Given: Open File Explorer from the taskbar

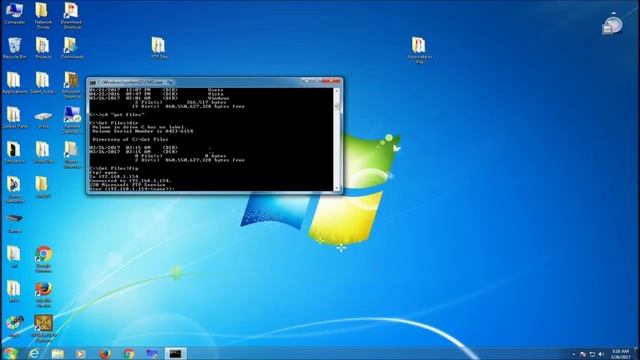Looking at the screenshot, I should pyautogui.click(x=58, y=353).
